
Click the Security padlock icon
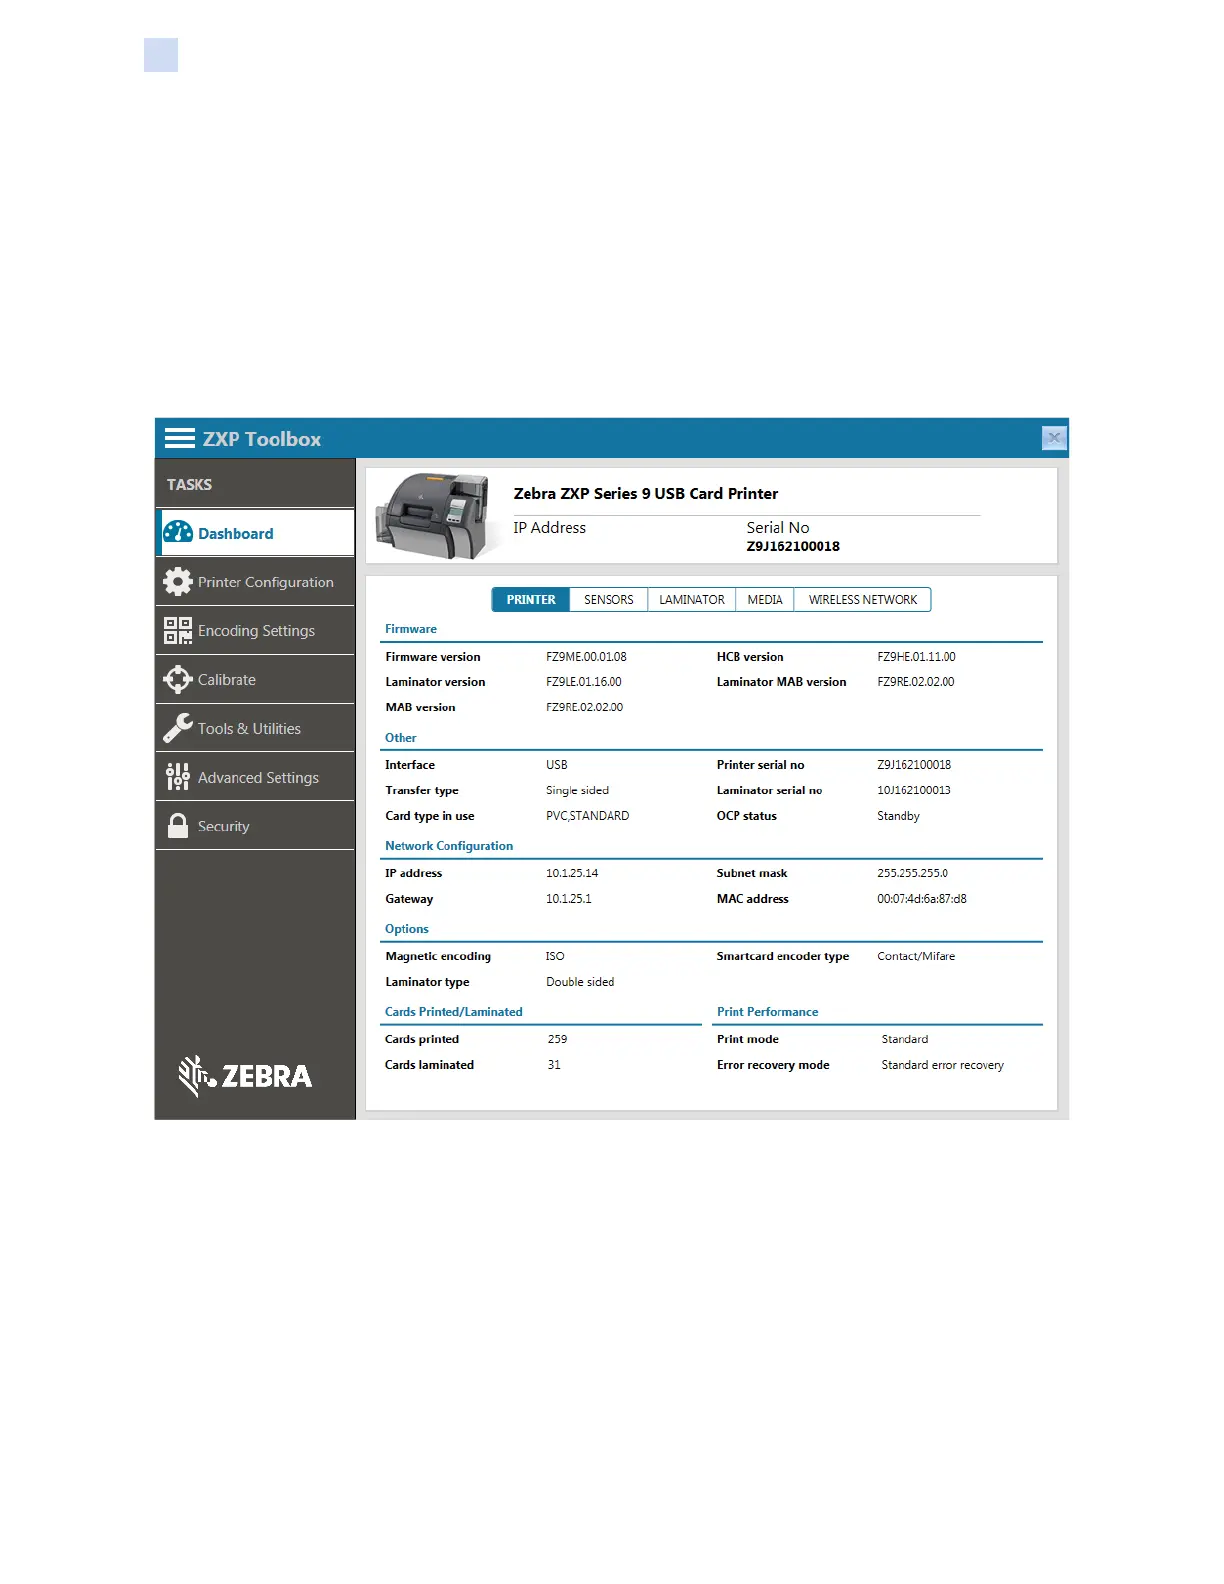pyautogui.click(x=178, y=826)
